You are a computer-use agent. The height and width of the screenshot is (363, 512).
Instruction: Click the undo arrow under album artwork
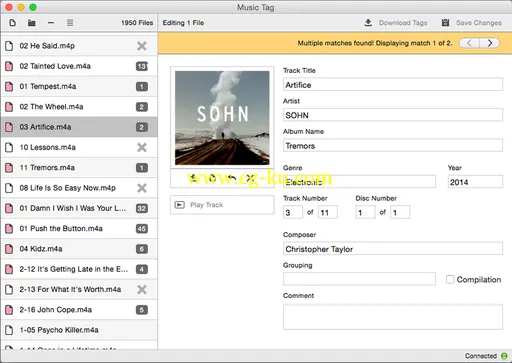pos(231,178)
